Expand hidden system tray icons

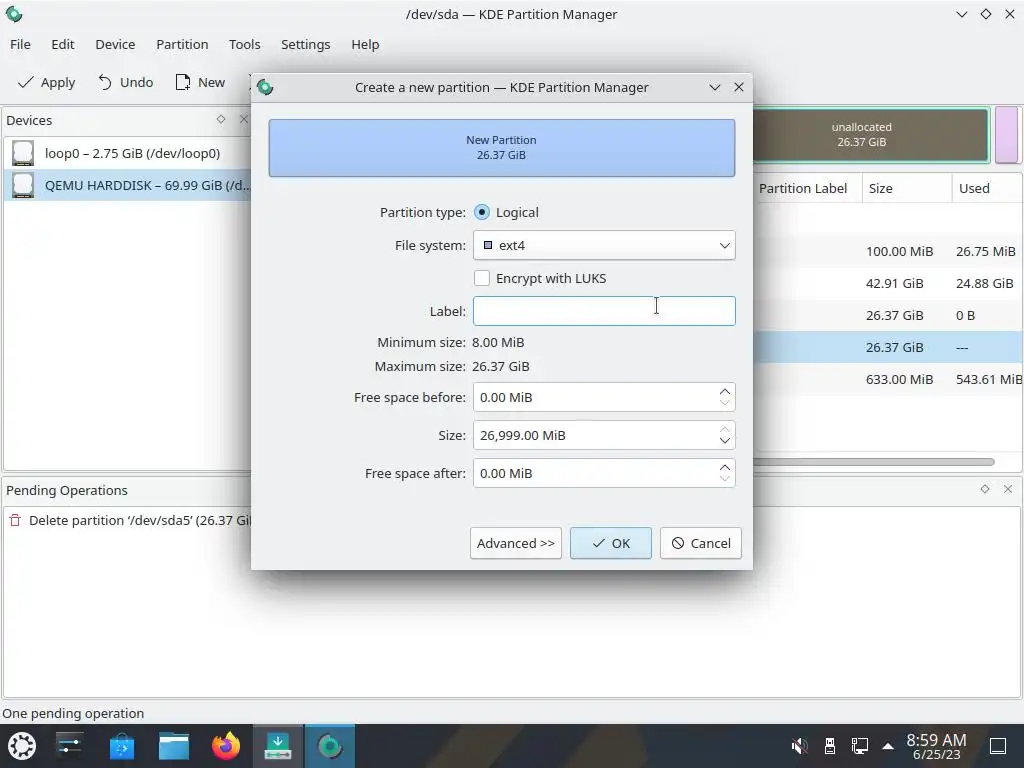click(x=888, y=746)
